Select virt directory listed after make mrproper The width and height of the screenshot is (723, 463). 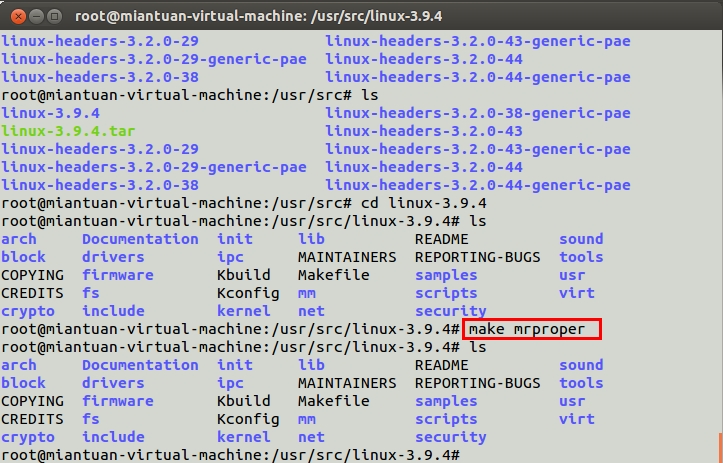tap(576, 419)
